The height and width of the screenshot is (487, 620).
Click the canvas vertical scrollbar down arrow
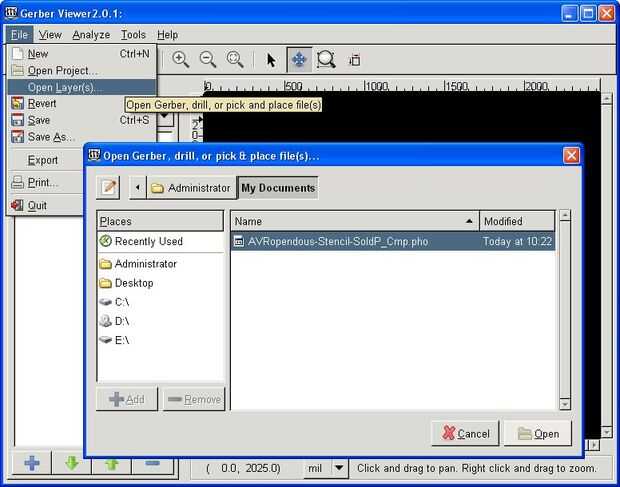pyautogui.click(x=607, y=432)
